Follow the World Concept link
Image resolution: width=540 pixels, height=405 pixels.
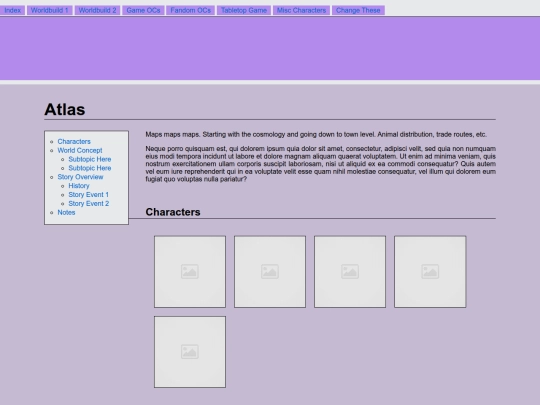tap(80, 150)
